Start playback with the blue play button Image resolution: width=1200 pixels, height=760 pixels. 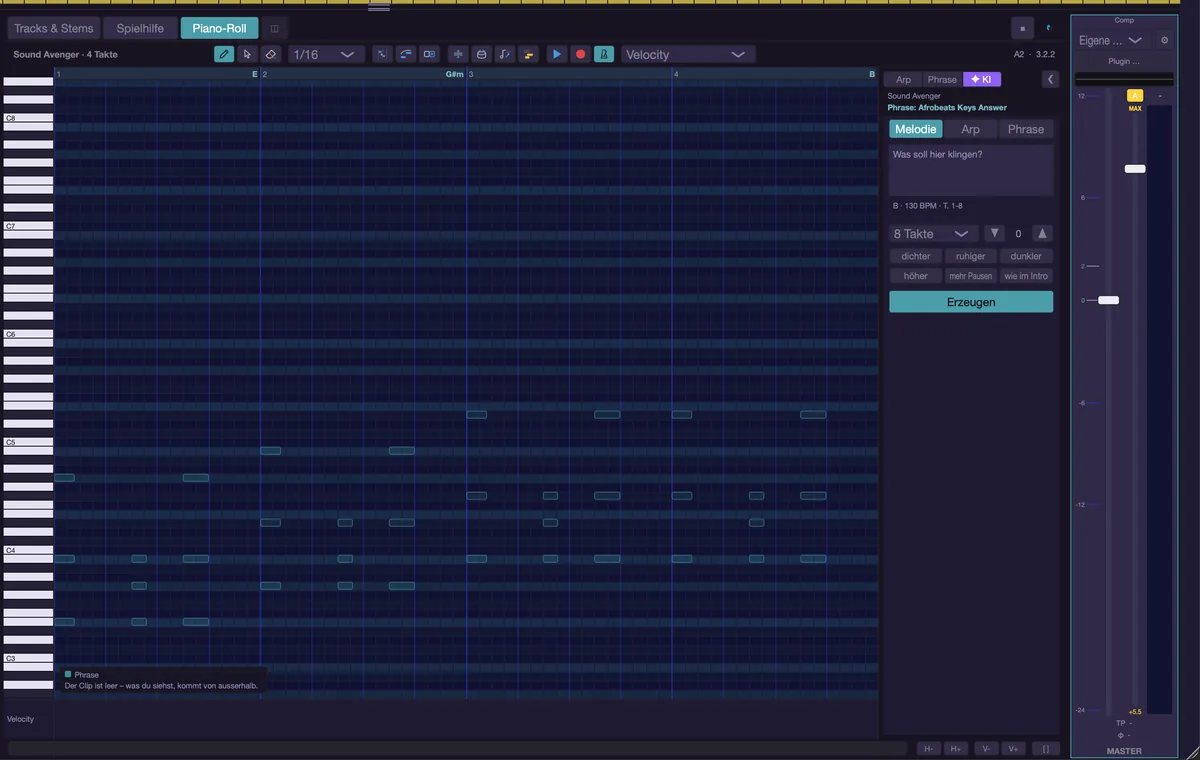click(x=557, y=54)
